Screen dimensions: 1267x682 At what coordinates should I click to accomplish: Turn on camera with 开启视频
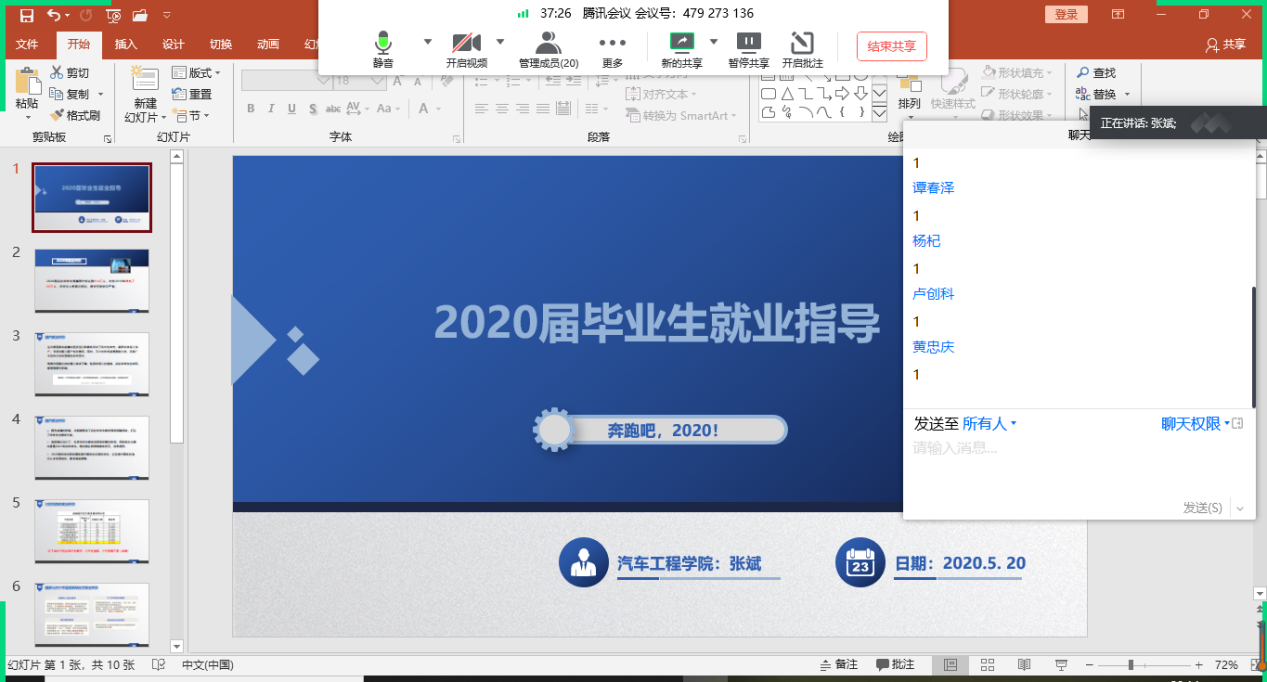466,42
